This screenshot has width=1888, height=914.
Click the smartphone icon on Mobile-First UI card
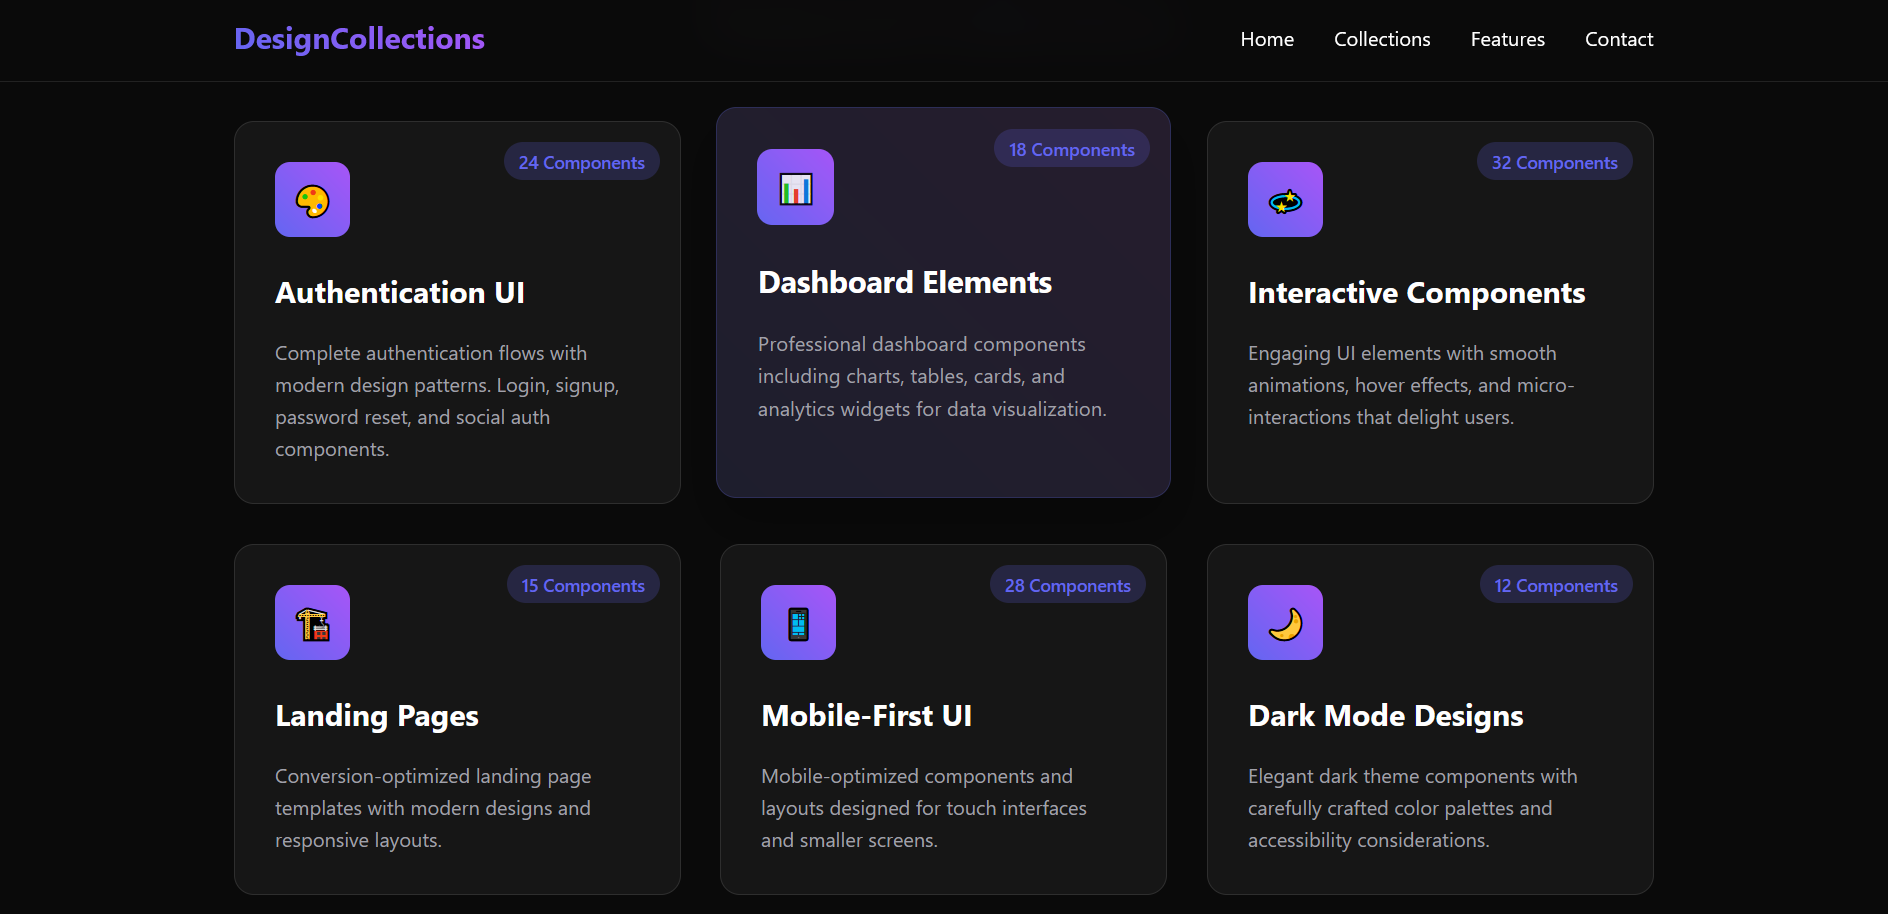[x=798, y=623]
